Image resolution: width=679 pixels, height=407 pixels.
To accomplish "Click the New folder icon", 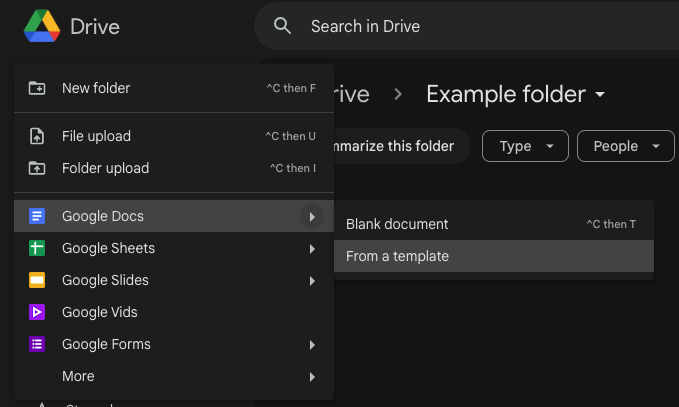I will click(37, 88).
